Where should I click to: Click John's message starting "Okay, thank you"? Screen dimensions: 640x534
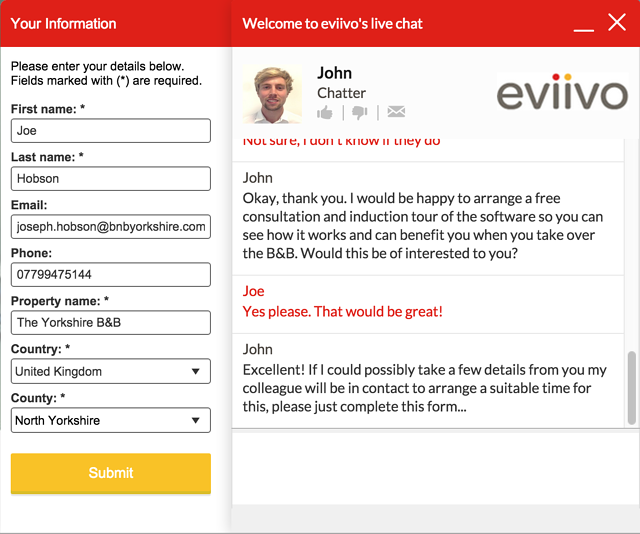coord(422,226)
